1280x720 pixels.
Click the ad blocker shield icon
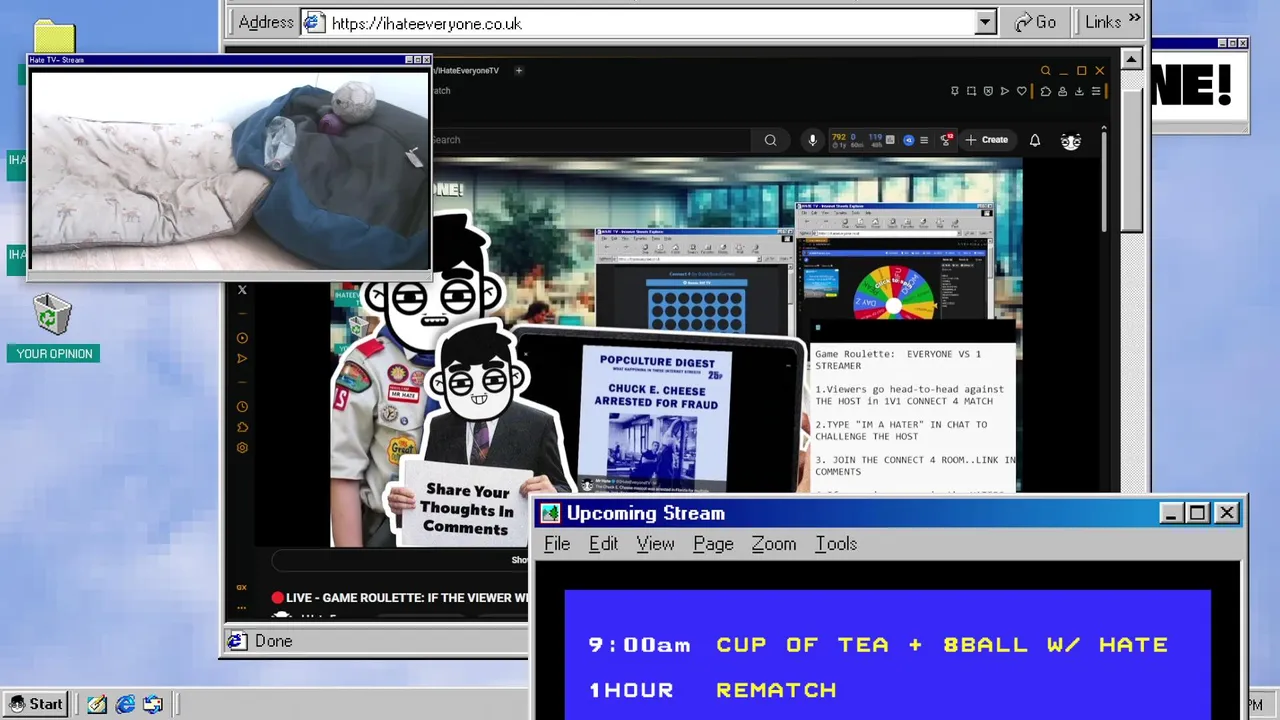click(988, 91)
